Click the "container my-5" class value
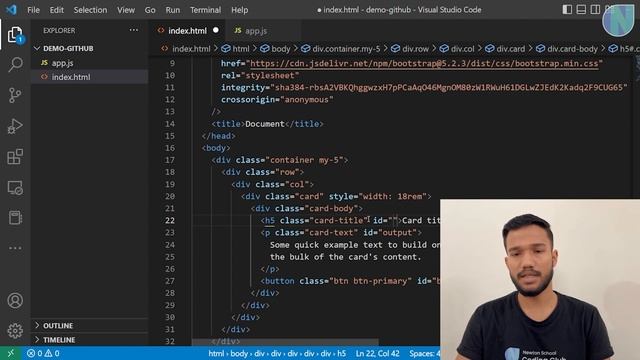640x360 pixels. pos(304,160)
